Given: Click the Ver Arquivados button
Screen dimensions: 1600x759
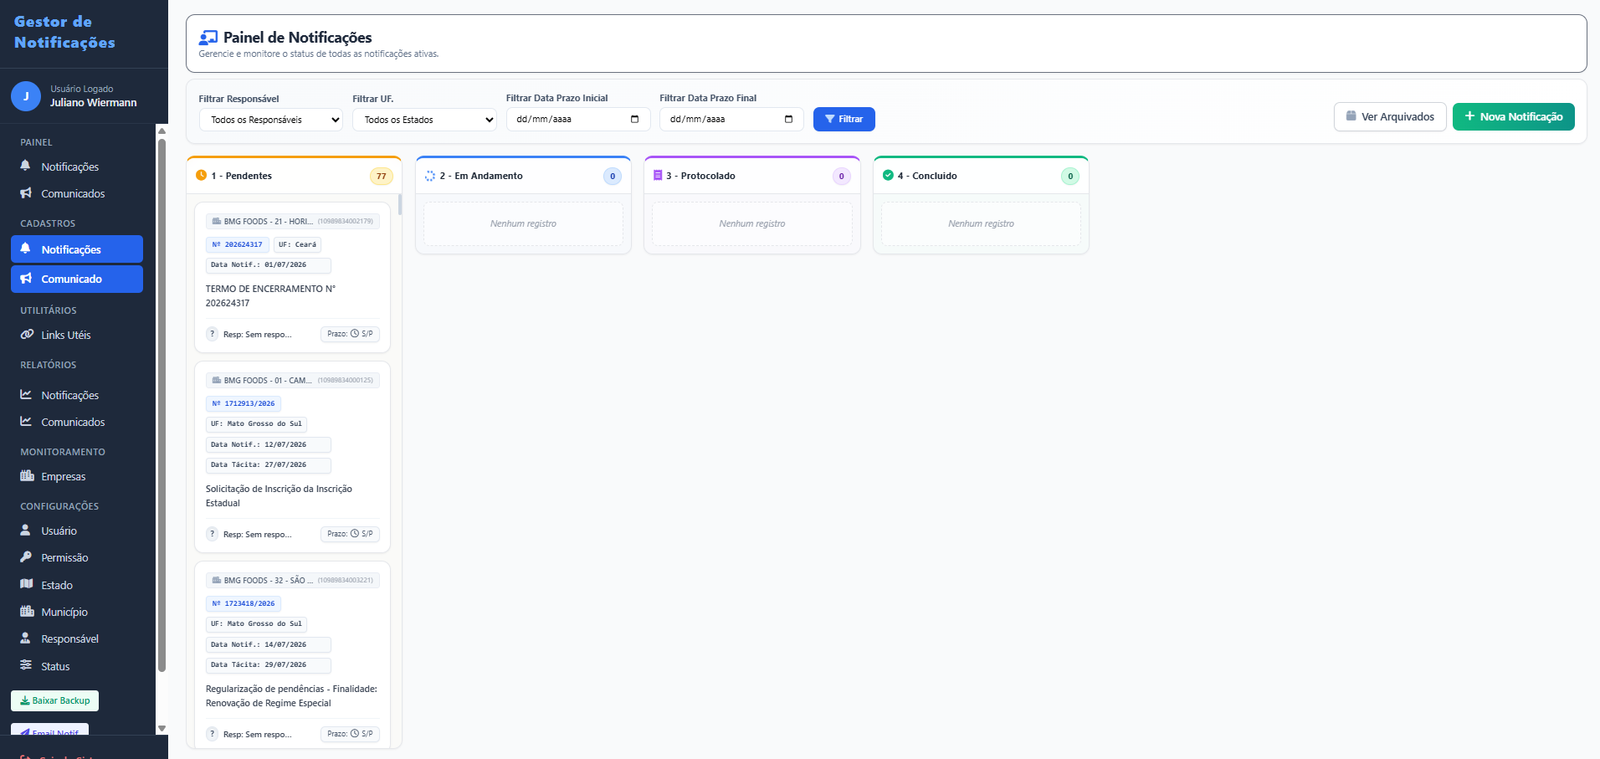Looking at the screenshot, I should pos(1390,117).
